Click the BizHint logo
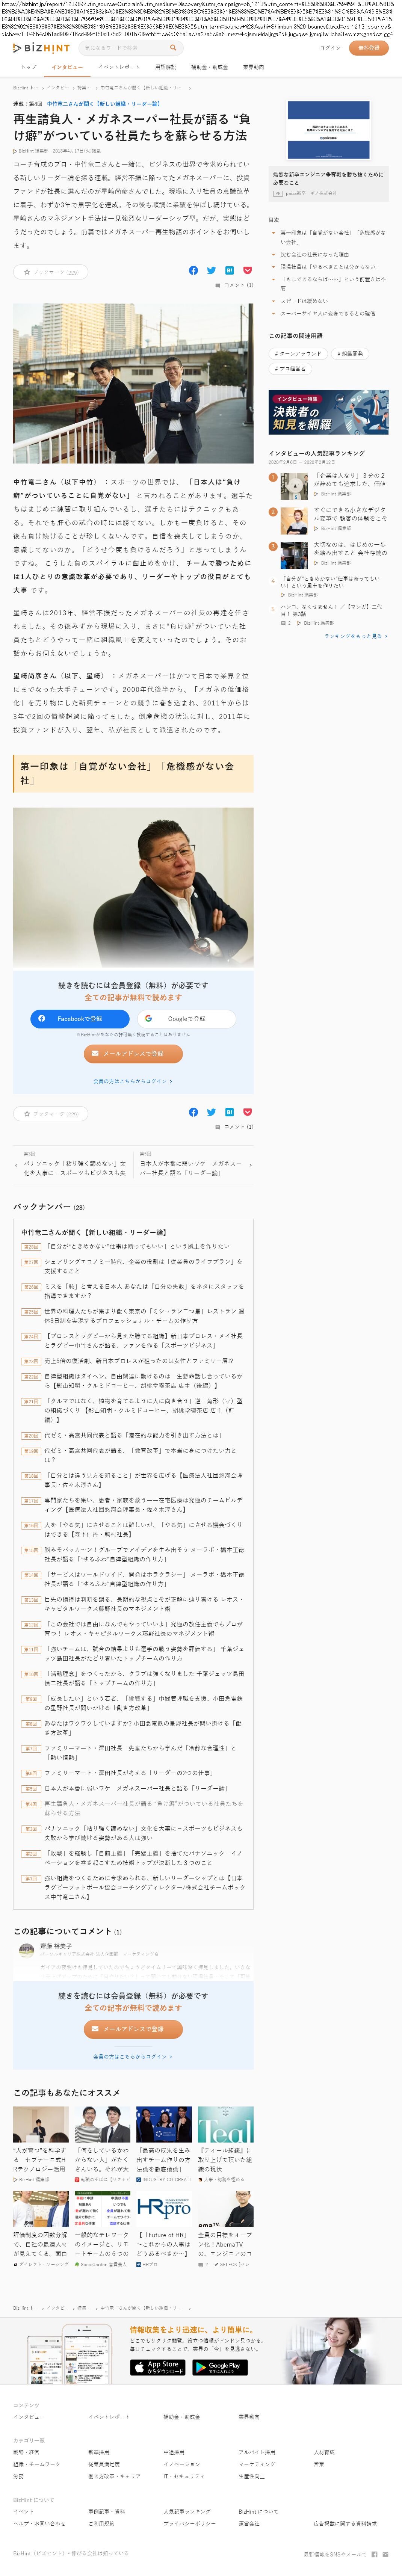Image resolution: width=402 pixels, height=2576 pixels. [x=41, y=48]
